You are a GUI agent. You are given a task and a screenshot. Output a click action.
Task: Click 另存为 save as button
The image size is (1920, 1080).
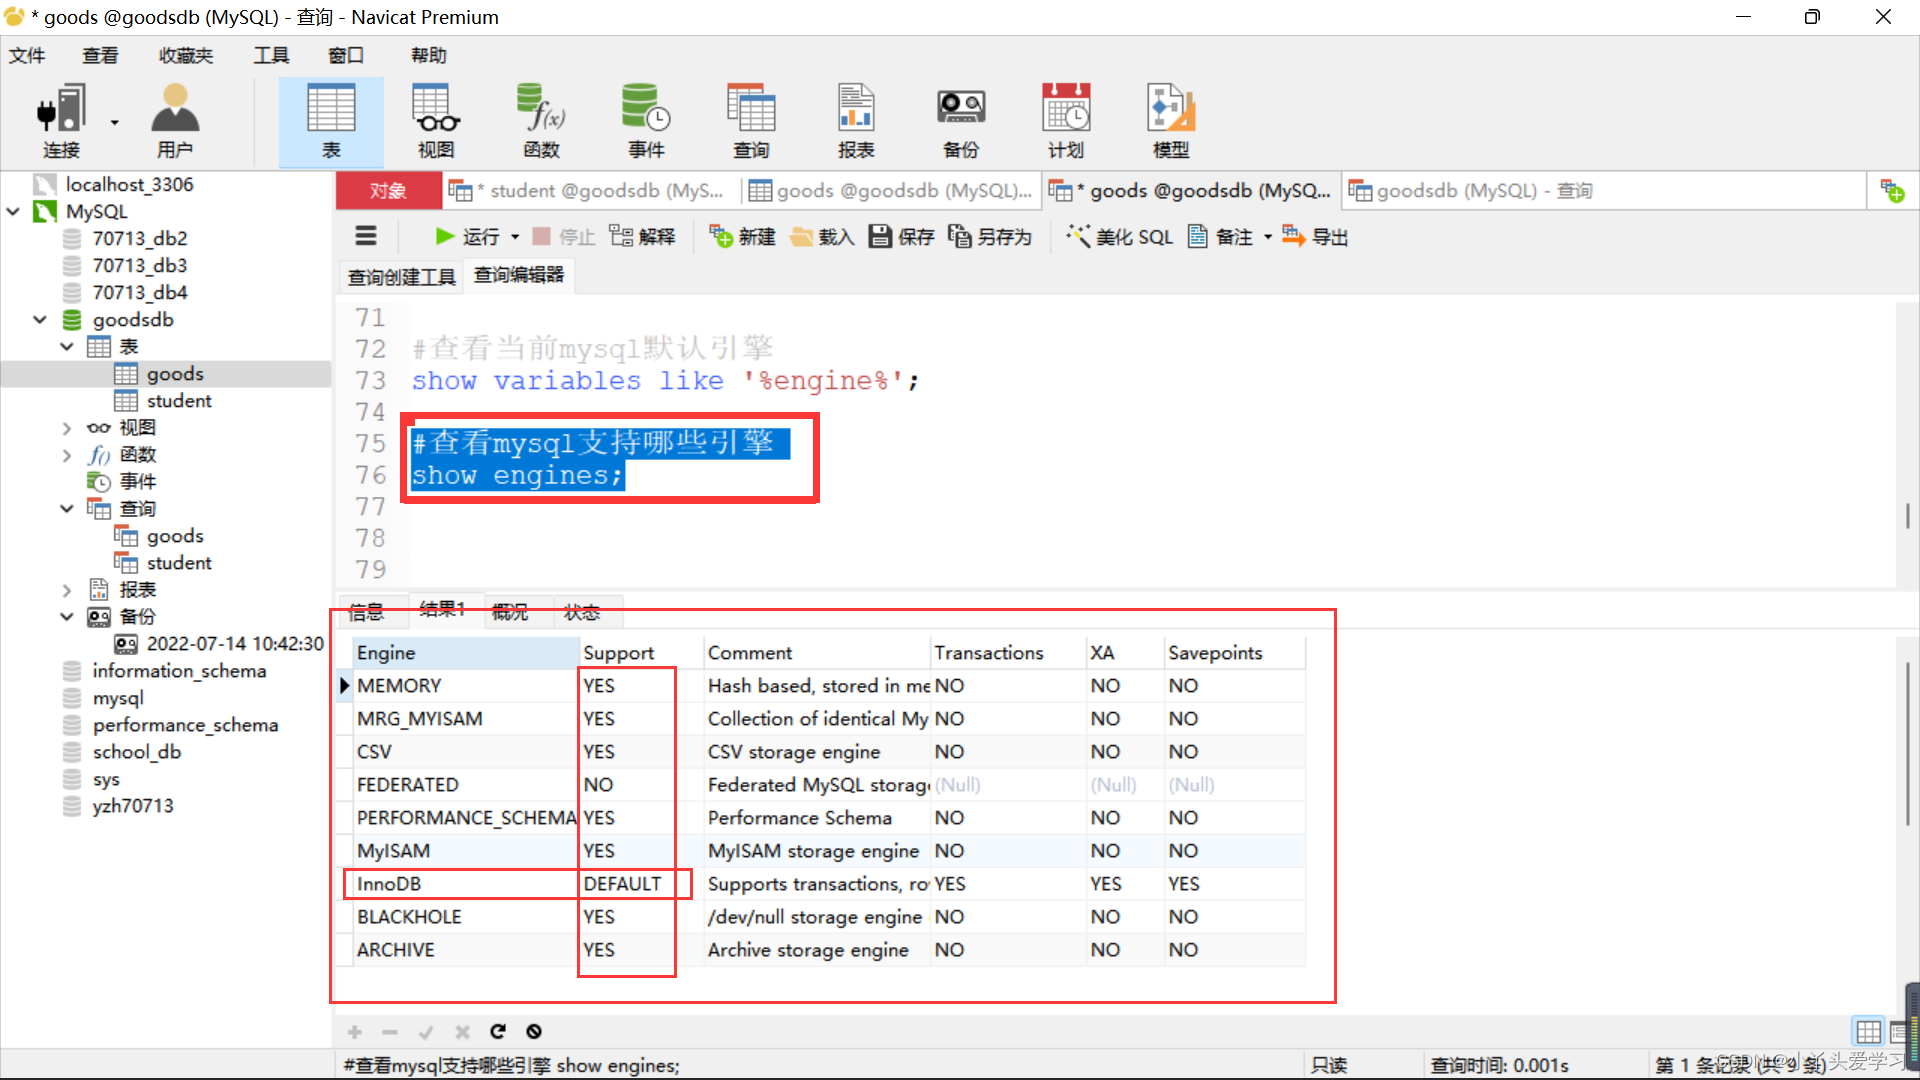tap(990, 236)
